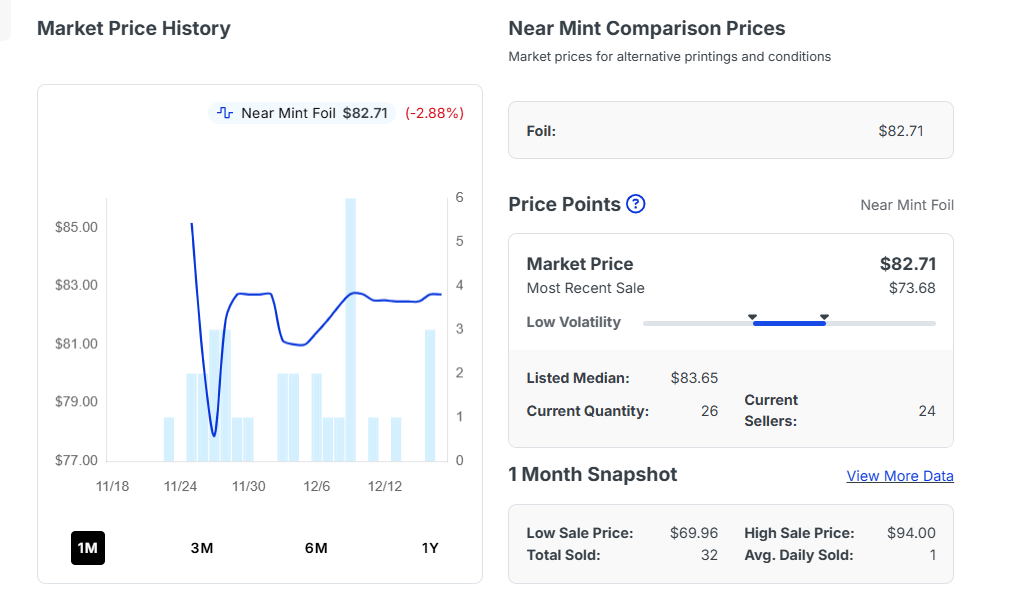Click the red -2.88% price change

[x=434, y=113]
